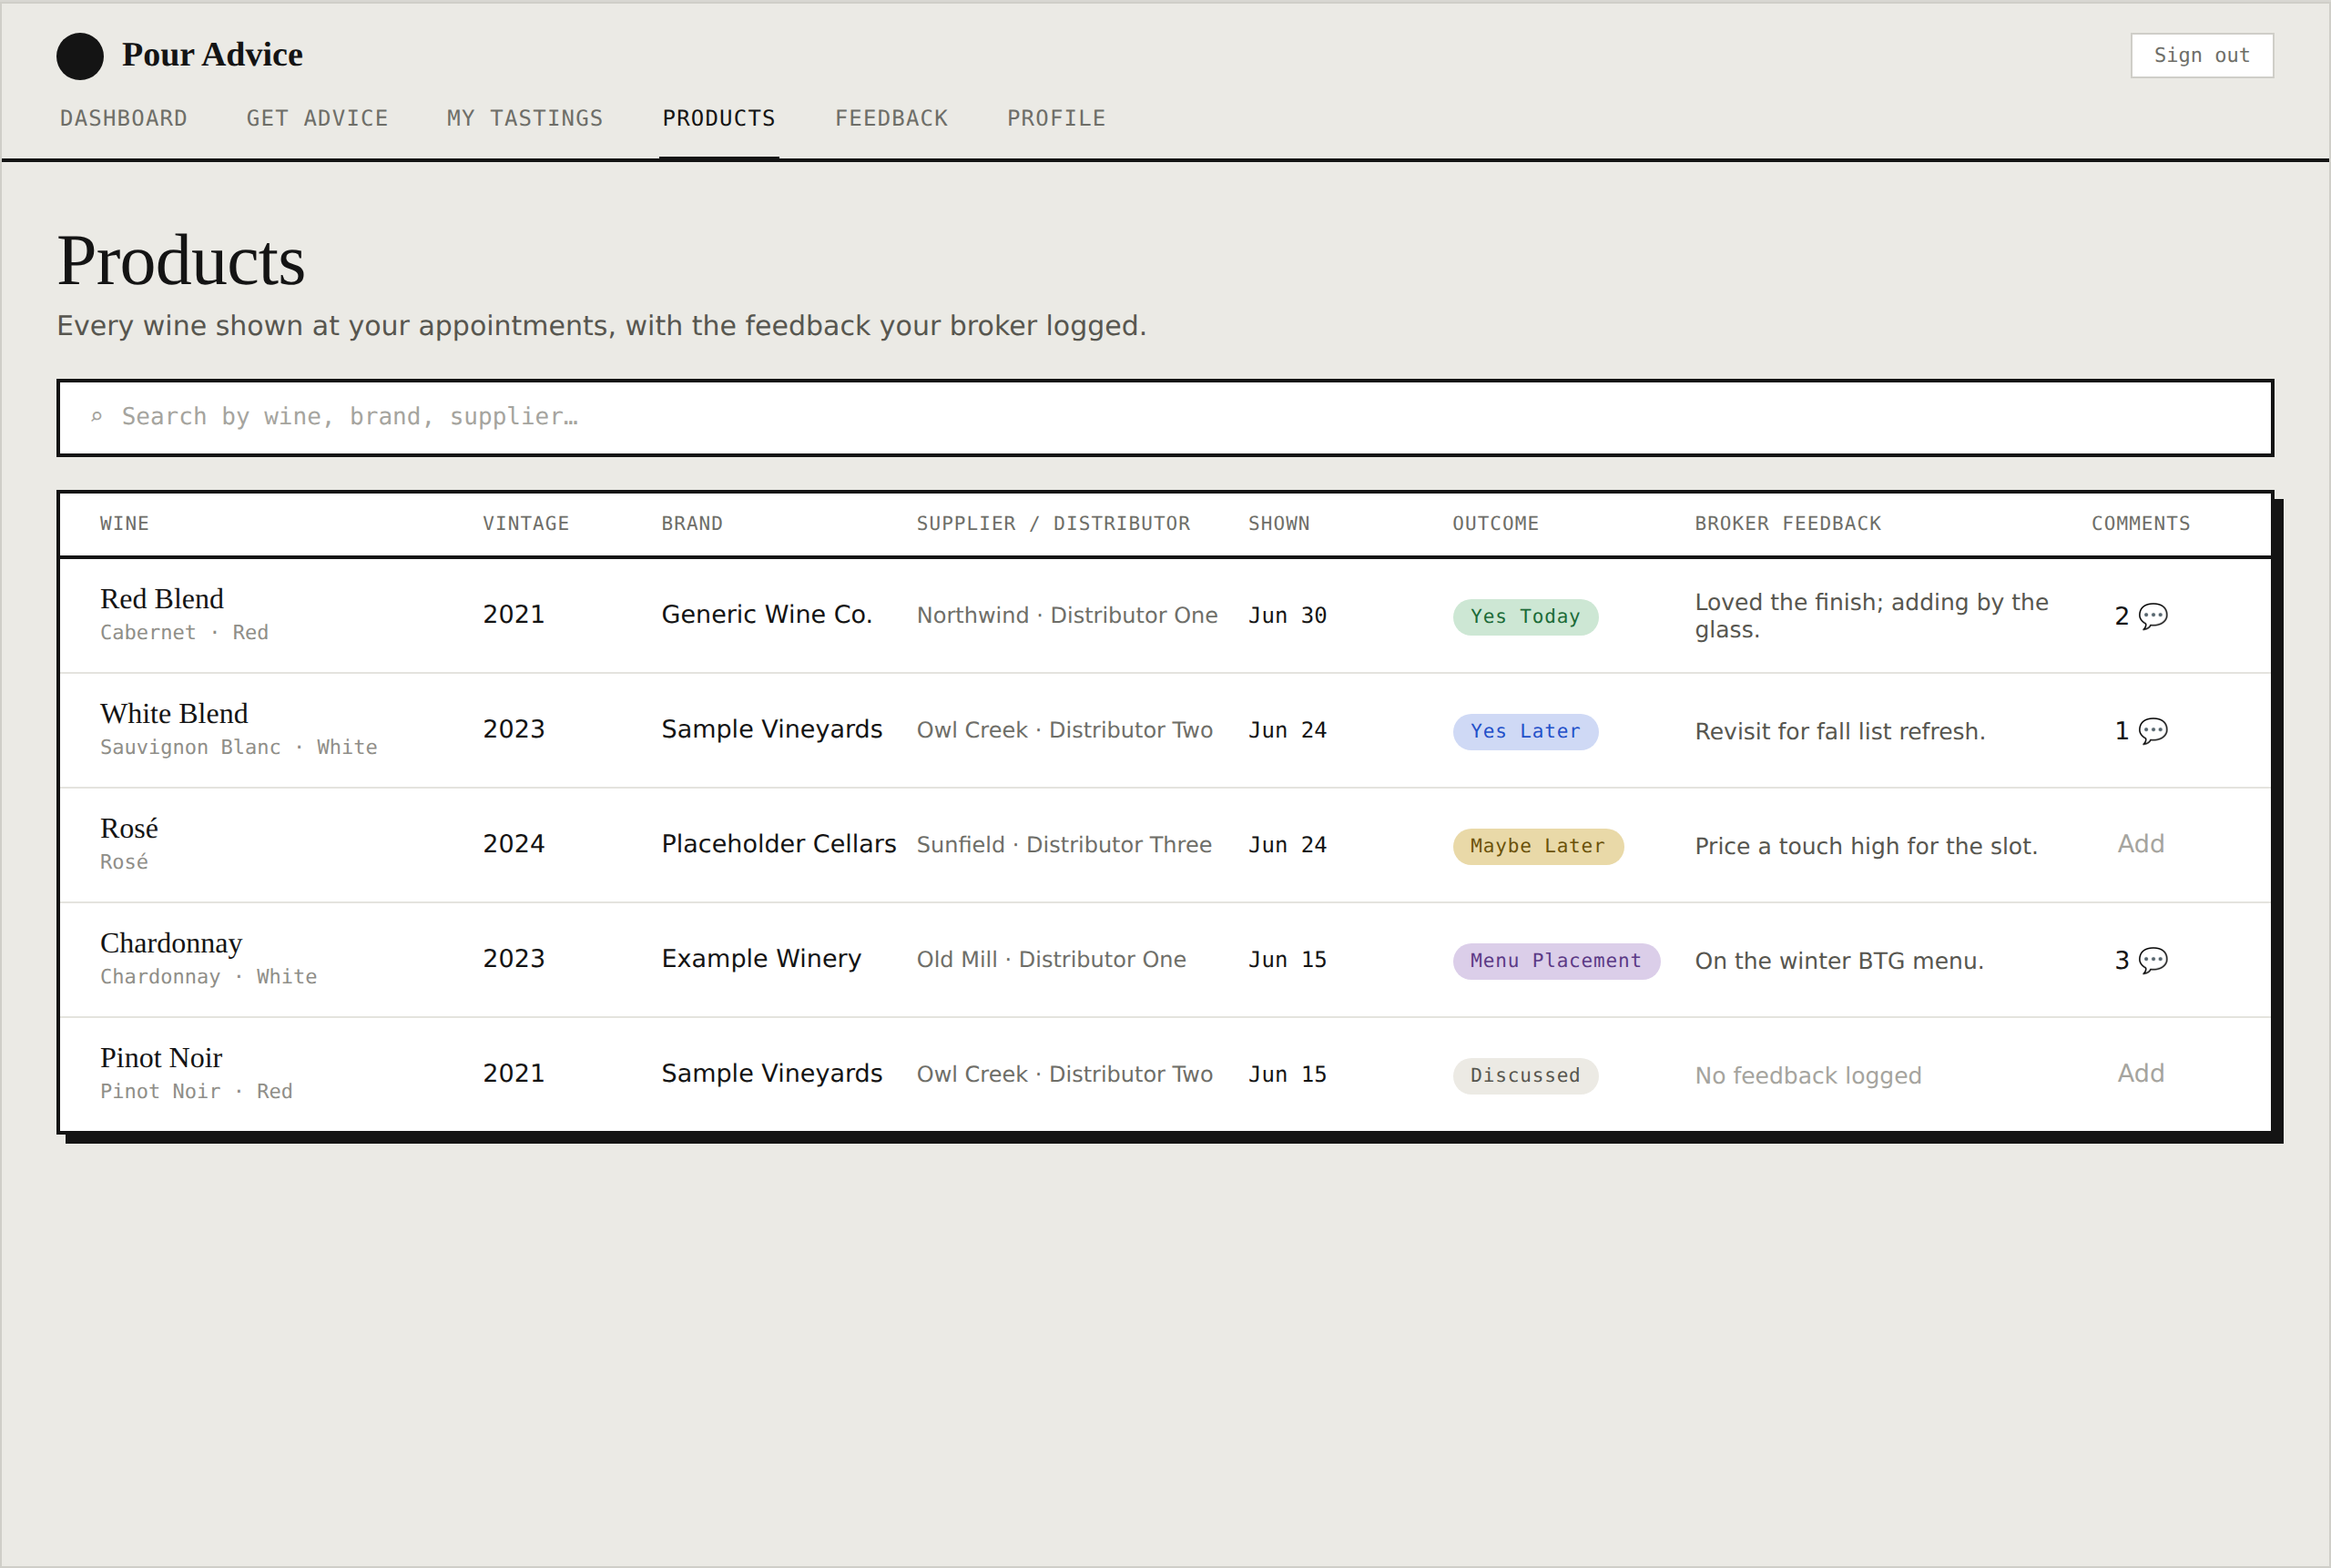Switch to My Tastings tab
Image resolution: width=2331 pixels, height=1568 pixels.
(x=525, y=118)
